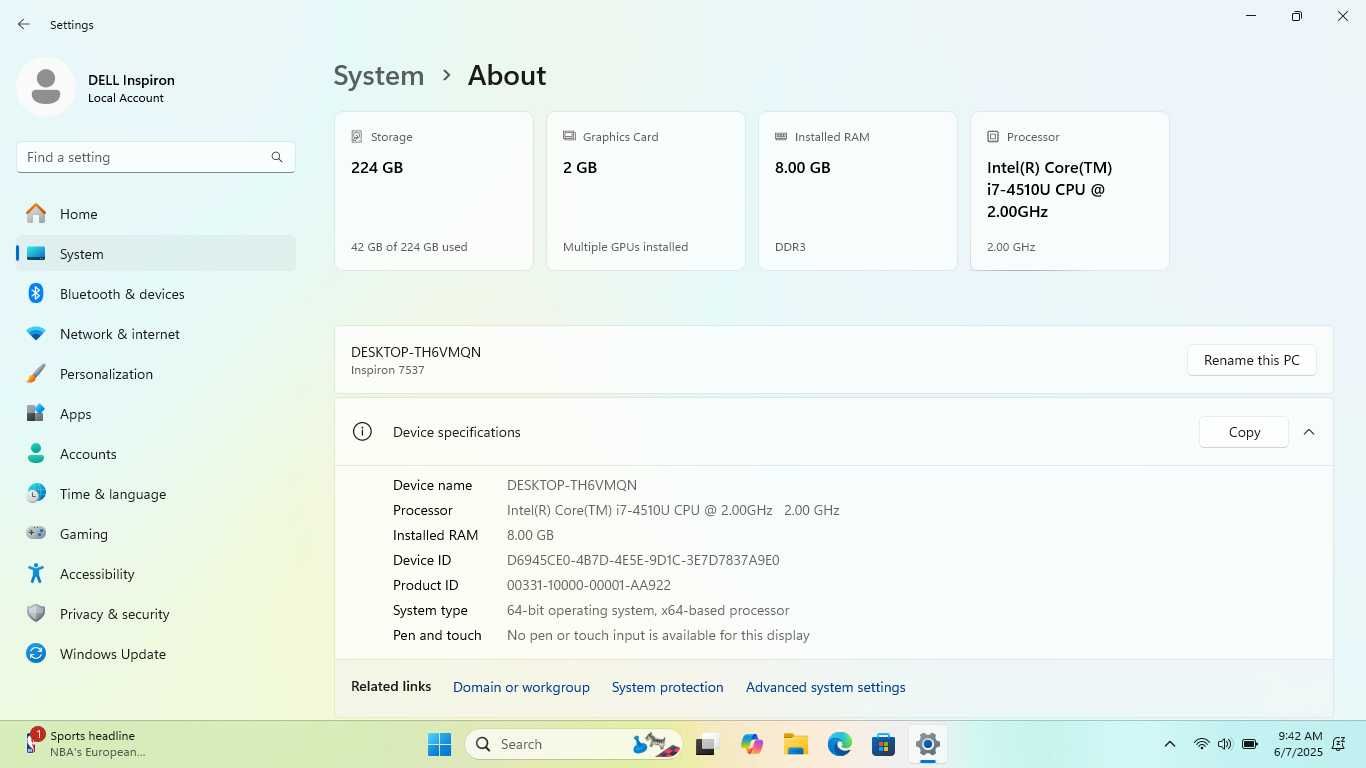Open the System protection link
This screenshot has height=768, width=1366.
[x=667, y=687]
